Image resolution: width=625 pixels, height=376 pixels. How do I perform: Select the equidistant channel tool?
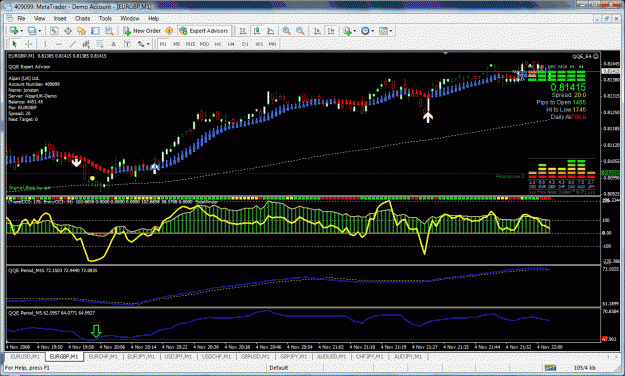click(86, 44)
